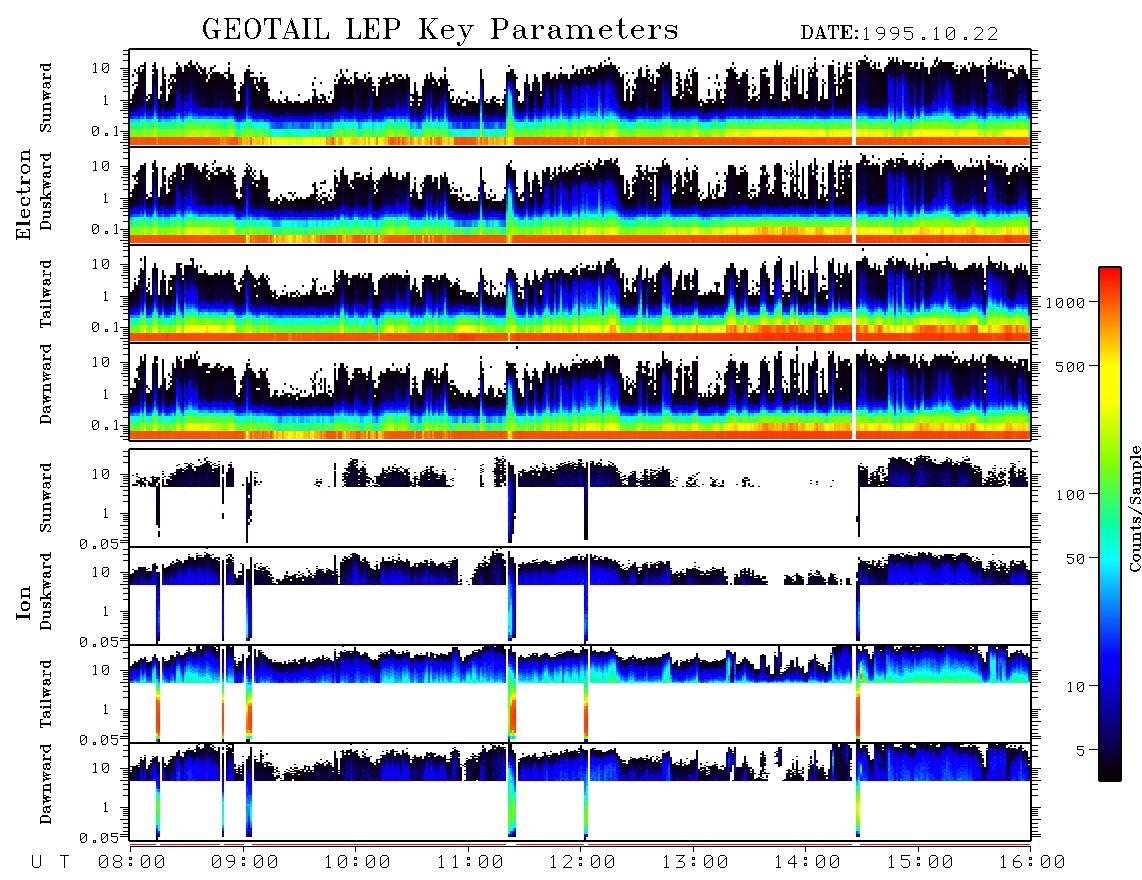Click the GEOTAIL LEP Key Parameters title

440,30
